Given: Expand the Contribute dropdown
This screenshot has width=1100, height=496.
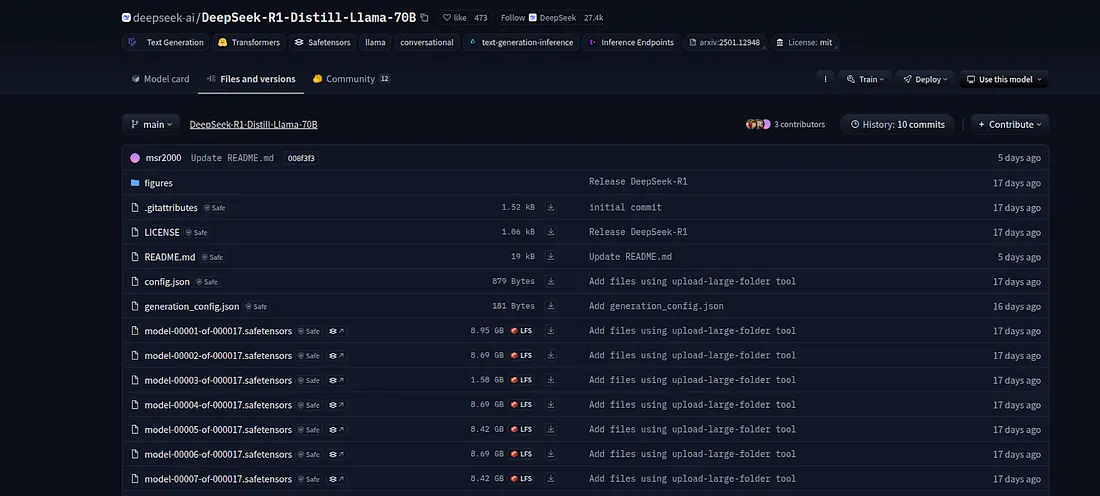Looking at the screenshot, I should [x=1010, y=124].
